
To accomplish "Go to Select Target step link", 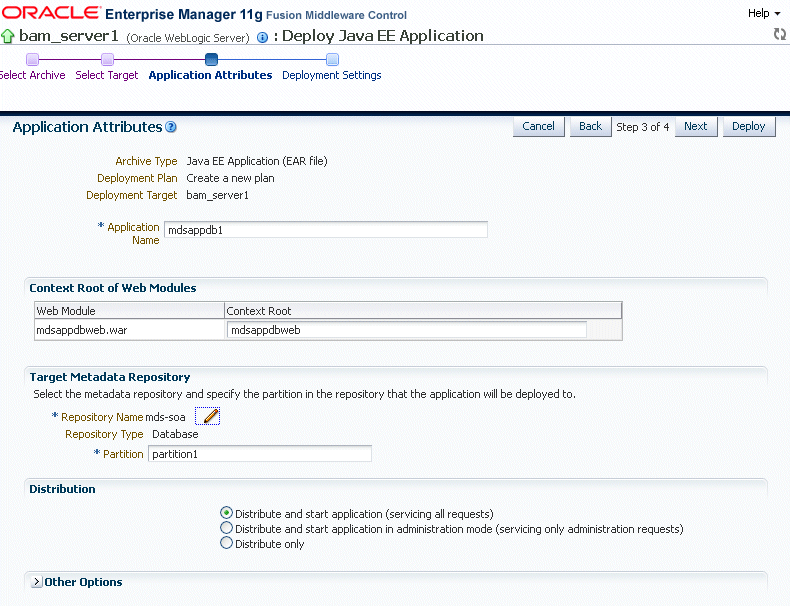I will pos(106,75).
